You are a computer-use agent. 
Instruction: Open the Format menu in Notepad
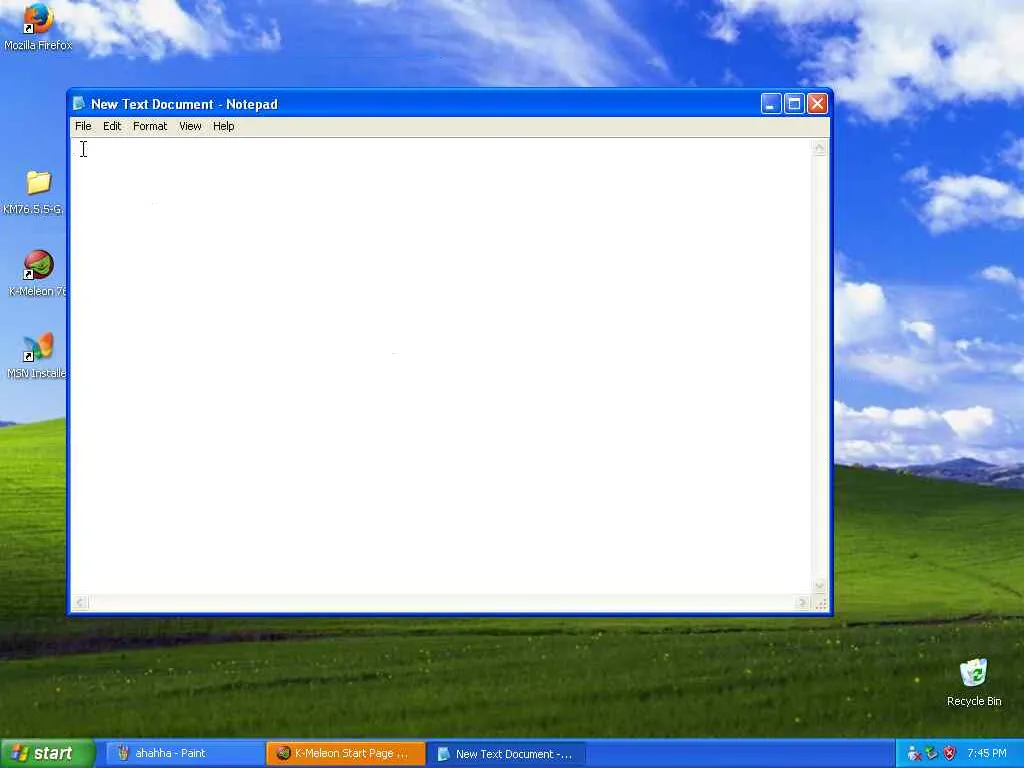click(x=150, y=126)
